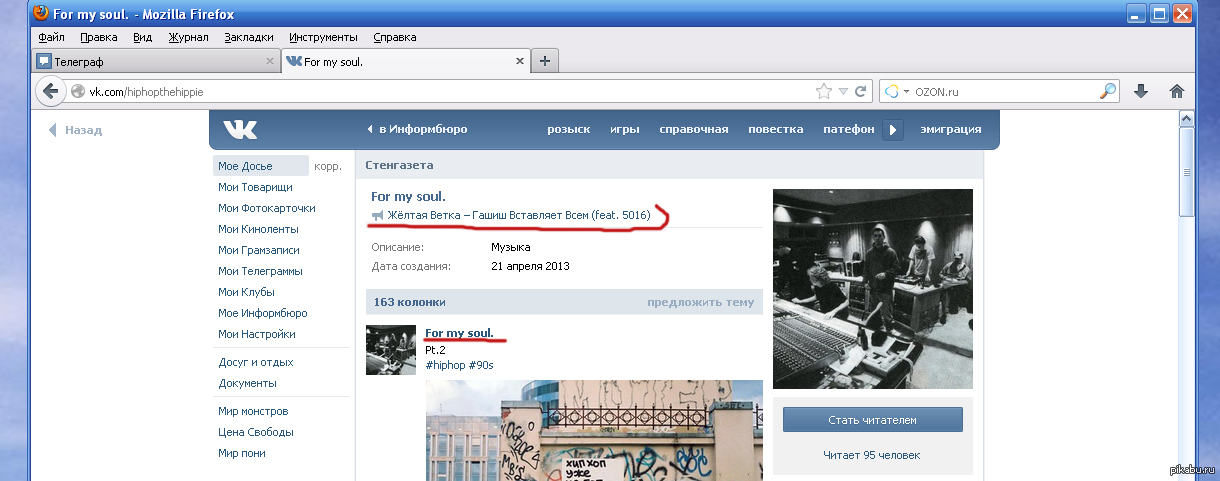The image size is (1220, 481).
Task: Open Вид menu
Action: (x=143, y=37)
